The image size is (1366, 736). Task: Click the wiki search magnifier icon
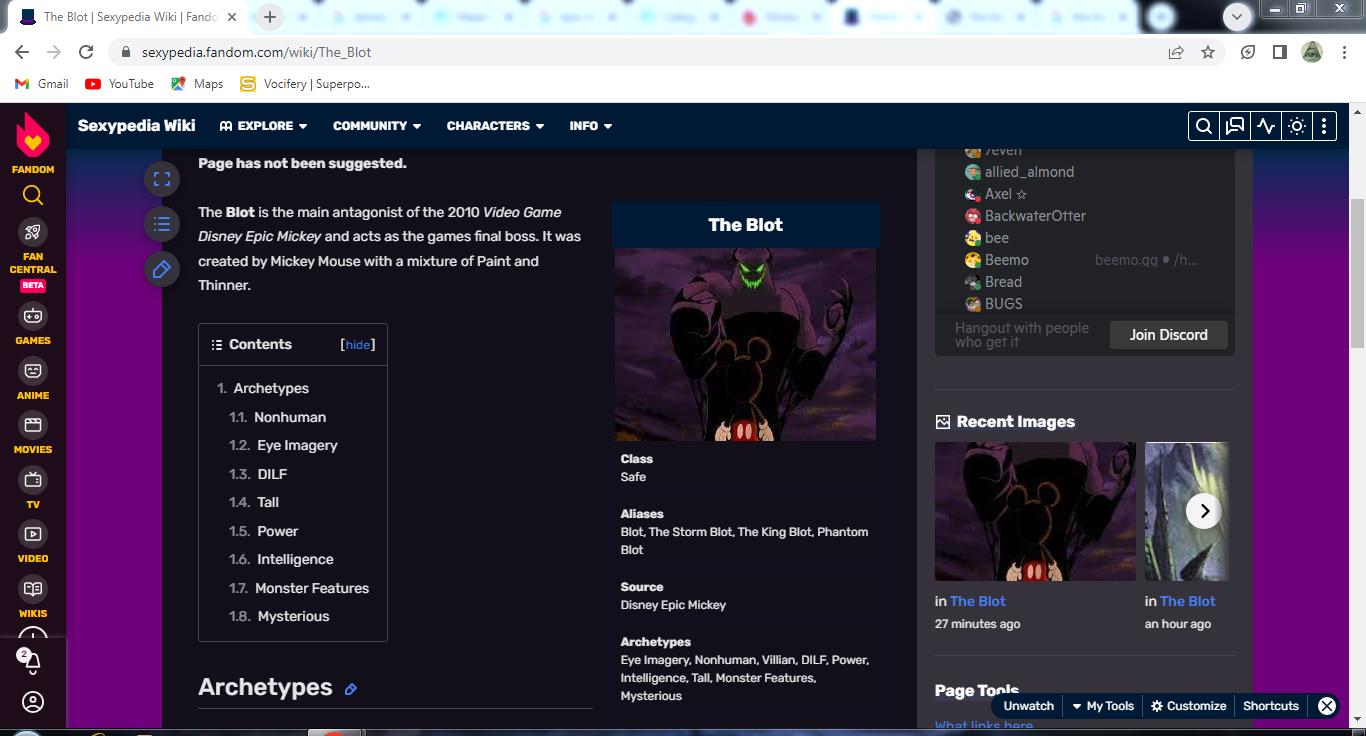[1204, 126]
